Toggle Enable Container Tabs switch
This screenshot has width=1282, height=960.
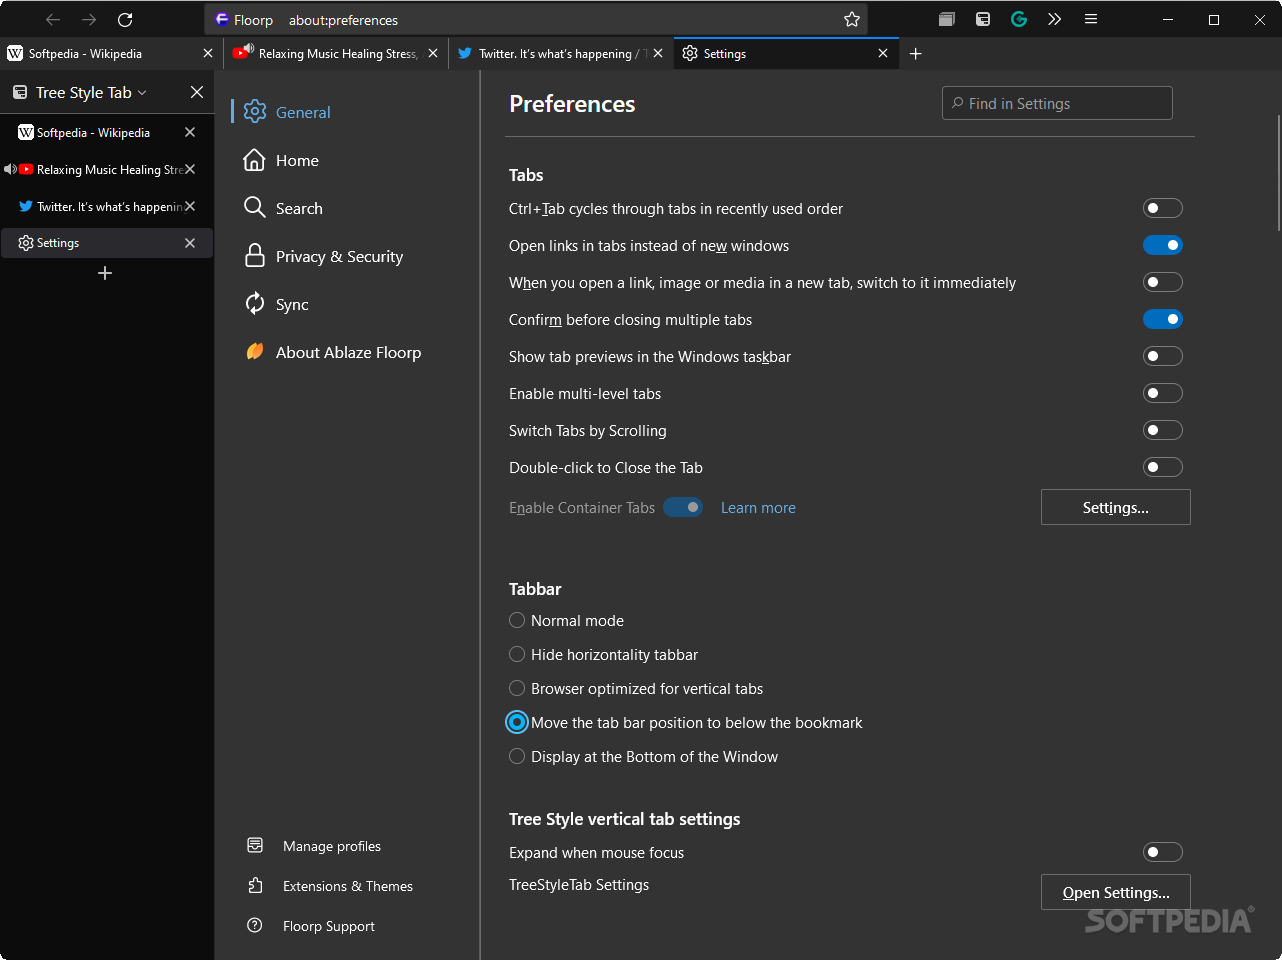[x=683, y=507]
